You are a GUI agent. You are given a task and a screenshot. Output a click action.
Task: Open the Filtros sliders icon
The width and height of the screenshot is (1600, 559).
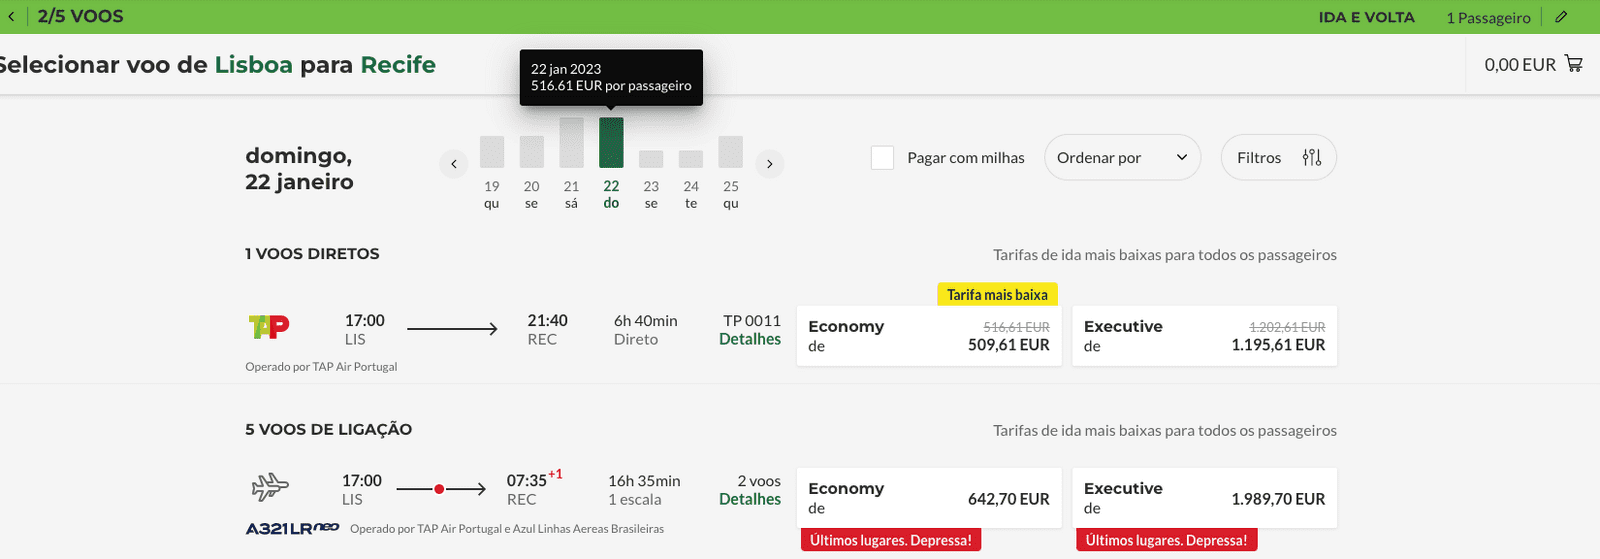click(1312, 157)
